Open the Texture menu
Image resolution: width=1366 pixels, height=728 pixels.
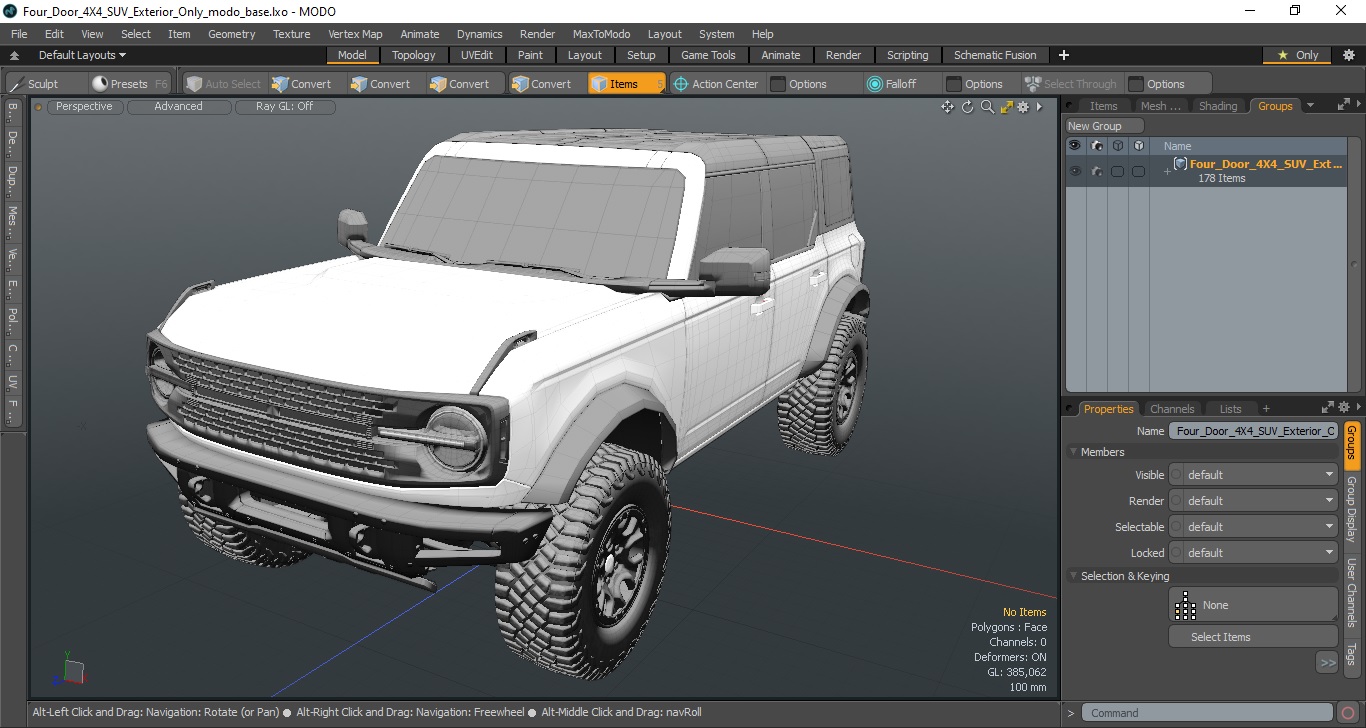click(292, 34)
